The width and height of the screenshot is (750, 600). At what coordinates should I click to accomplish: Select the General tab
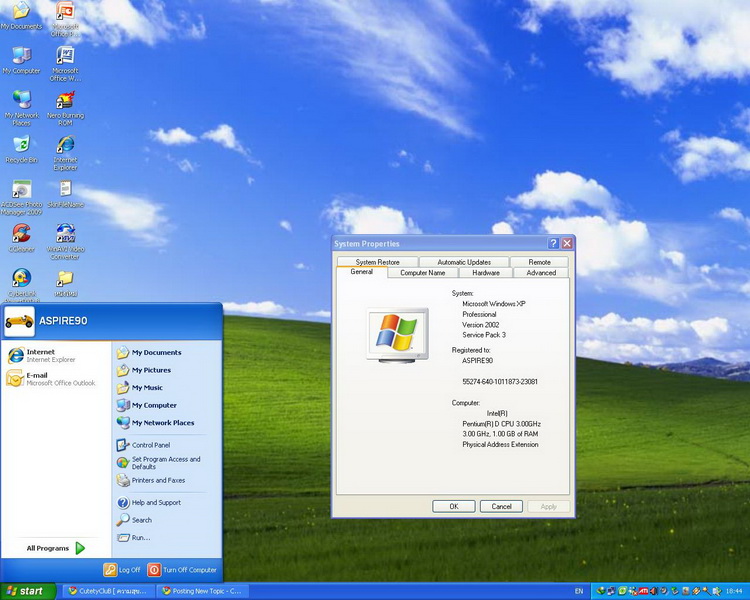pos(362,272)
